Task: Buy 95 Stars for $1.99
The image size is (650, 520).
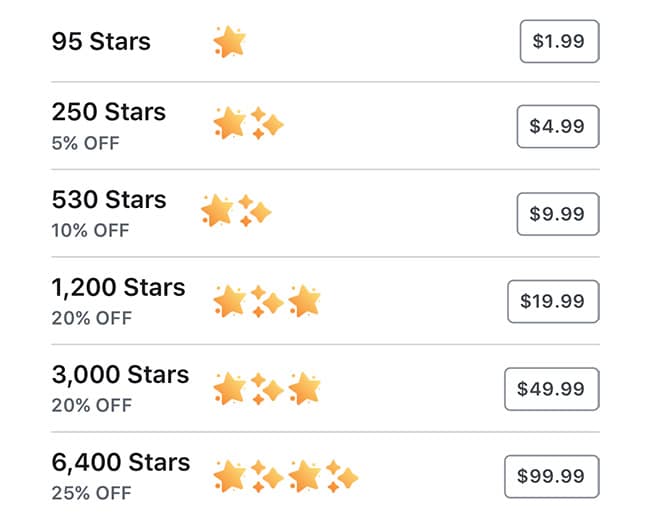Action: tap(559, 42)
